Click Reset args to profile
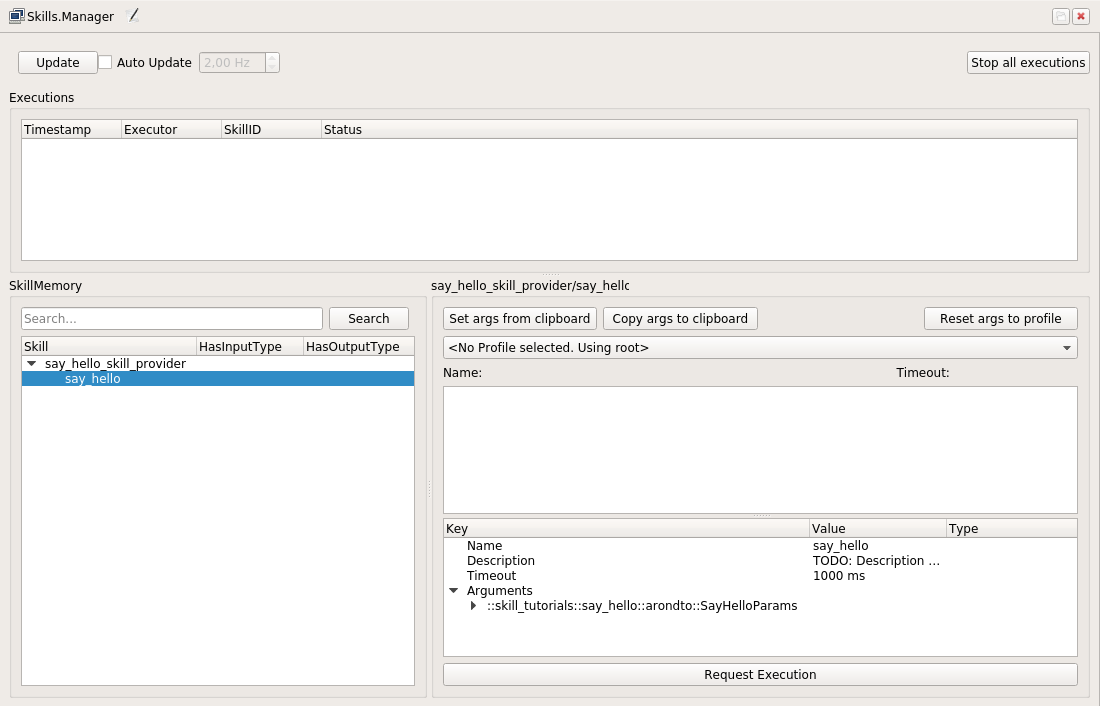 click(1000, 318)
